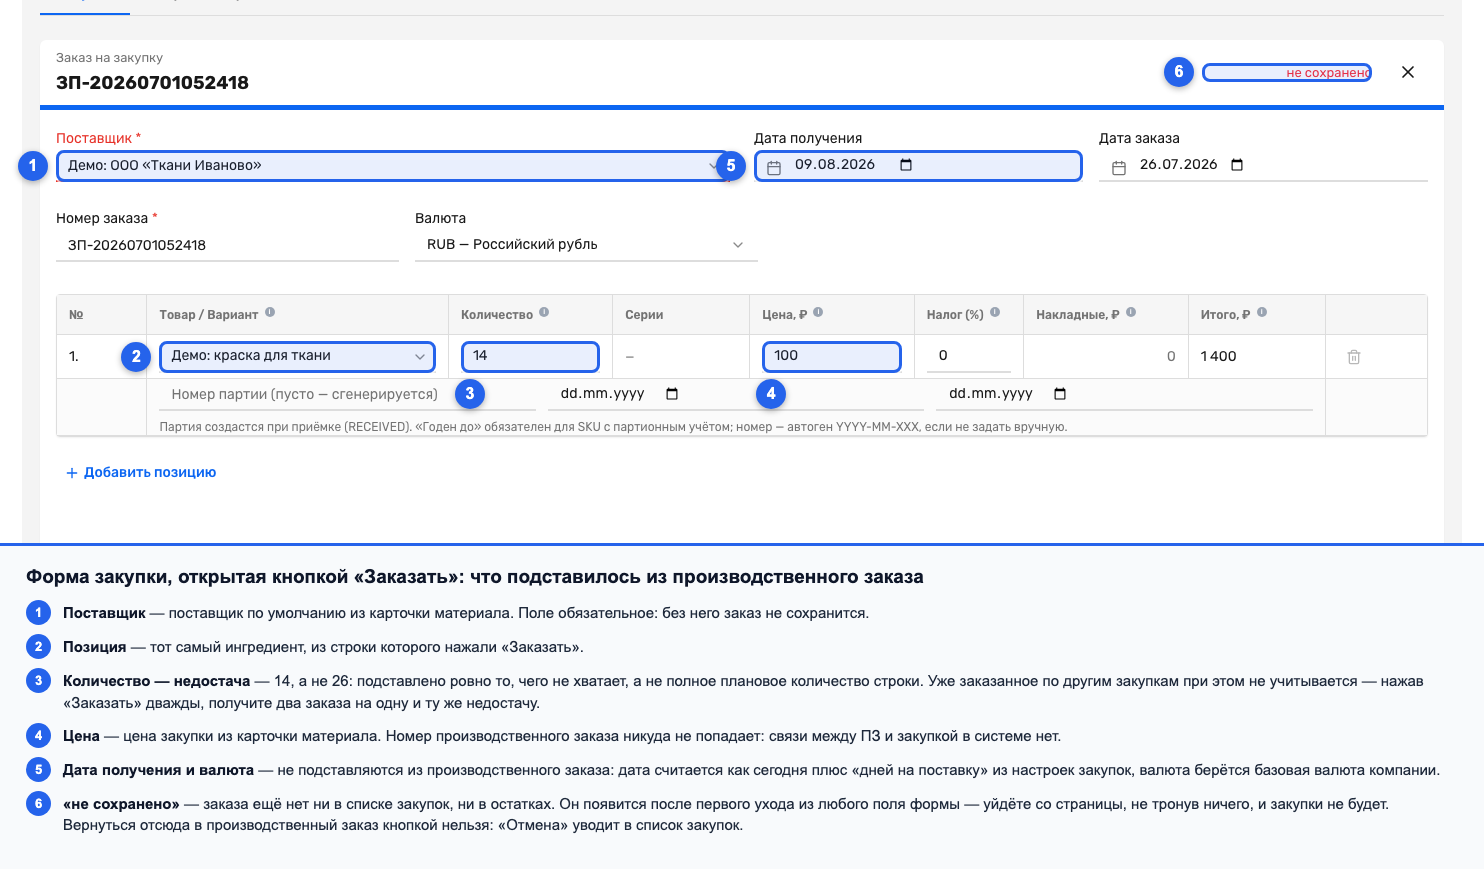Click the не сохранено status badge
This screenshot has height=869, width=1484.
point(1287,73)
